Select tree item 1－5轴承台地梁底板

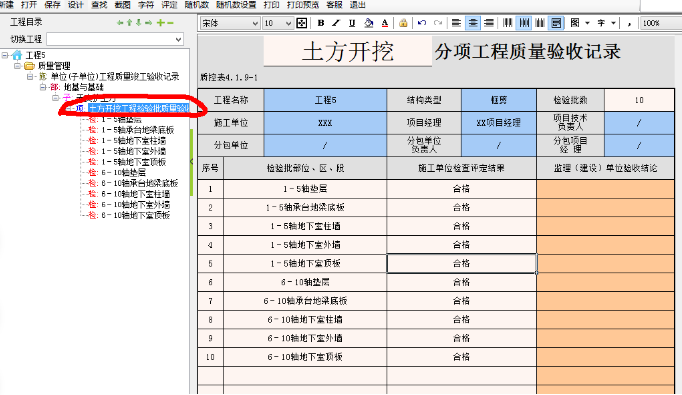137,130
